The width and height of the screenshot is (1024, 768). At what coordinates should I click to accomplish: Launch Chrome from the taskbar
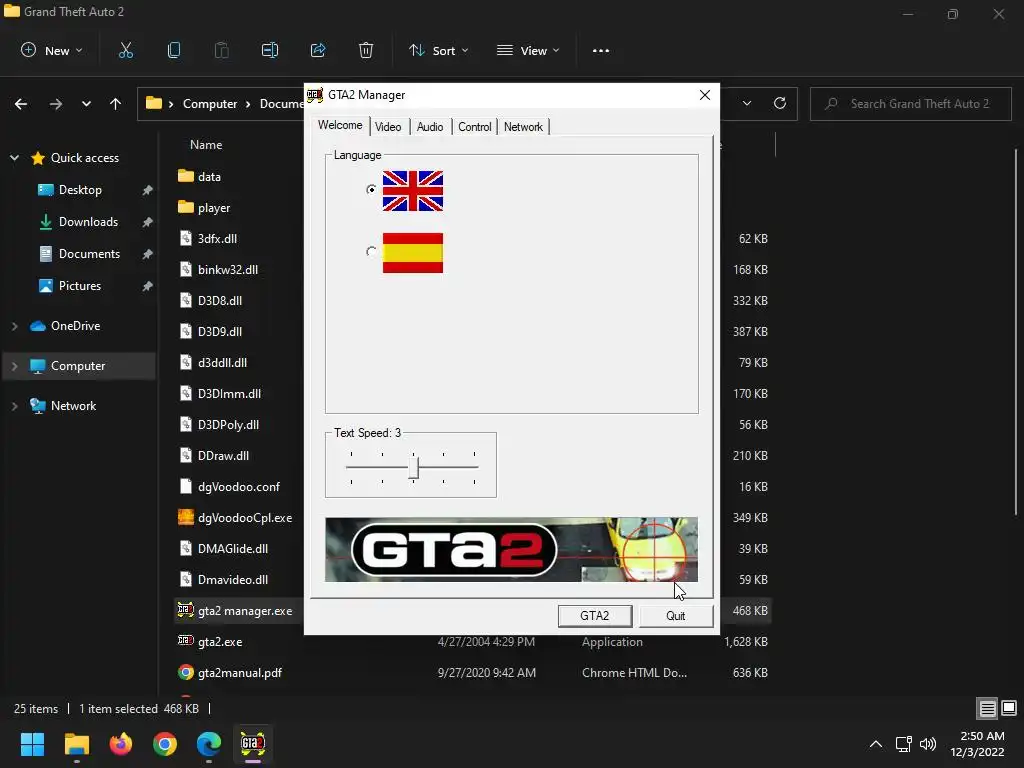[x=165, y=744]
